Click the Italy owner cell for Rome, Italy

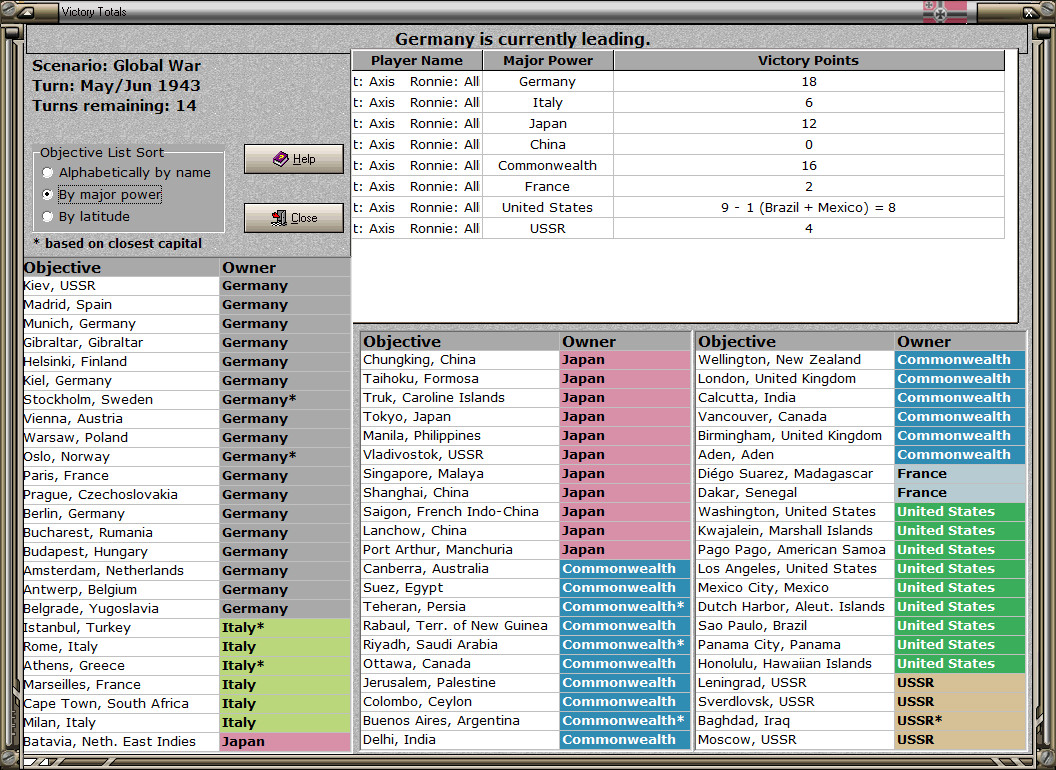pyautogui.click(x=285, y=646)
